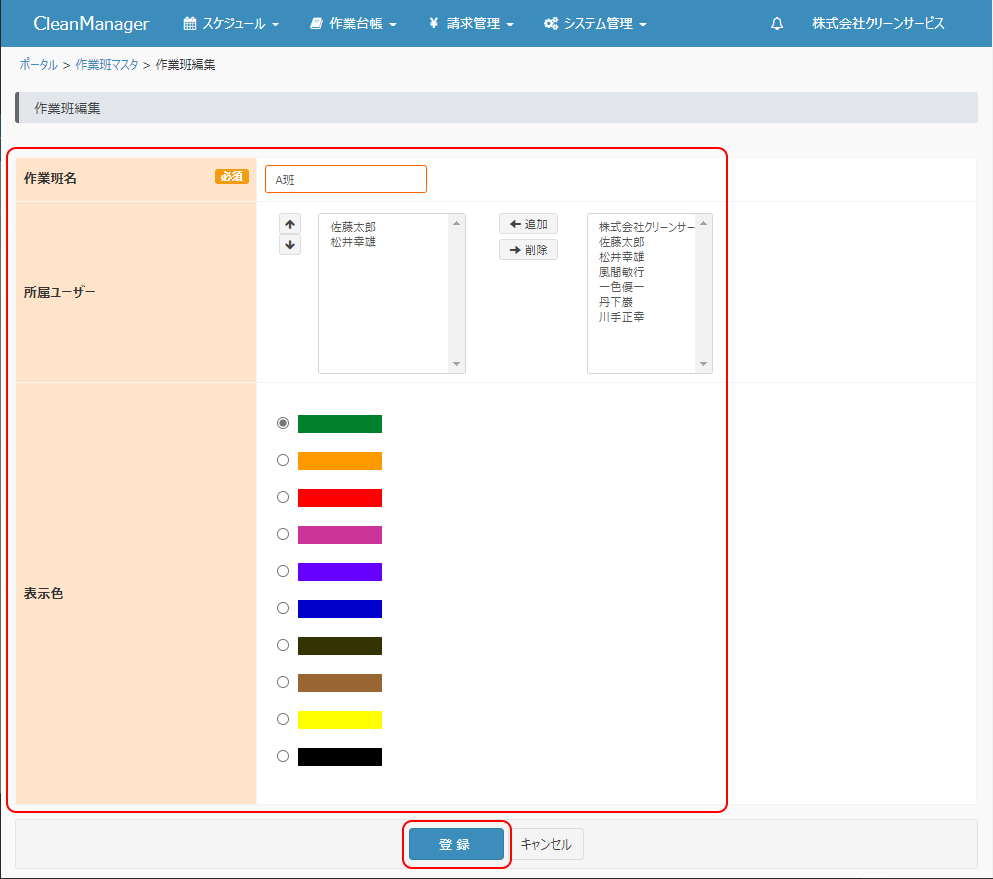
Task: Click the 作業班名 text field
Action: [x=346, y=179]
